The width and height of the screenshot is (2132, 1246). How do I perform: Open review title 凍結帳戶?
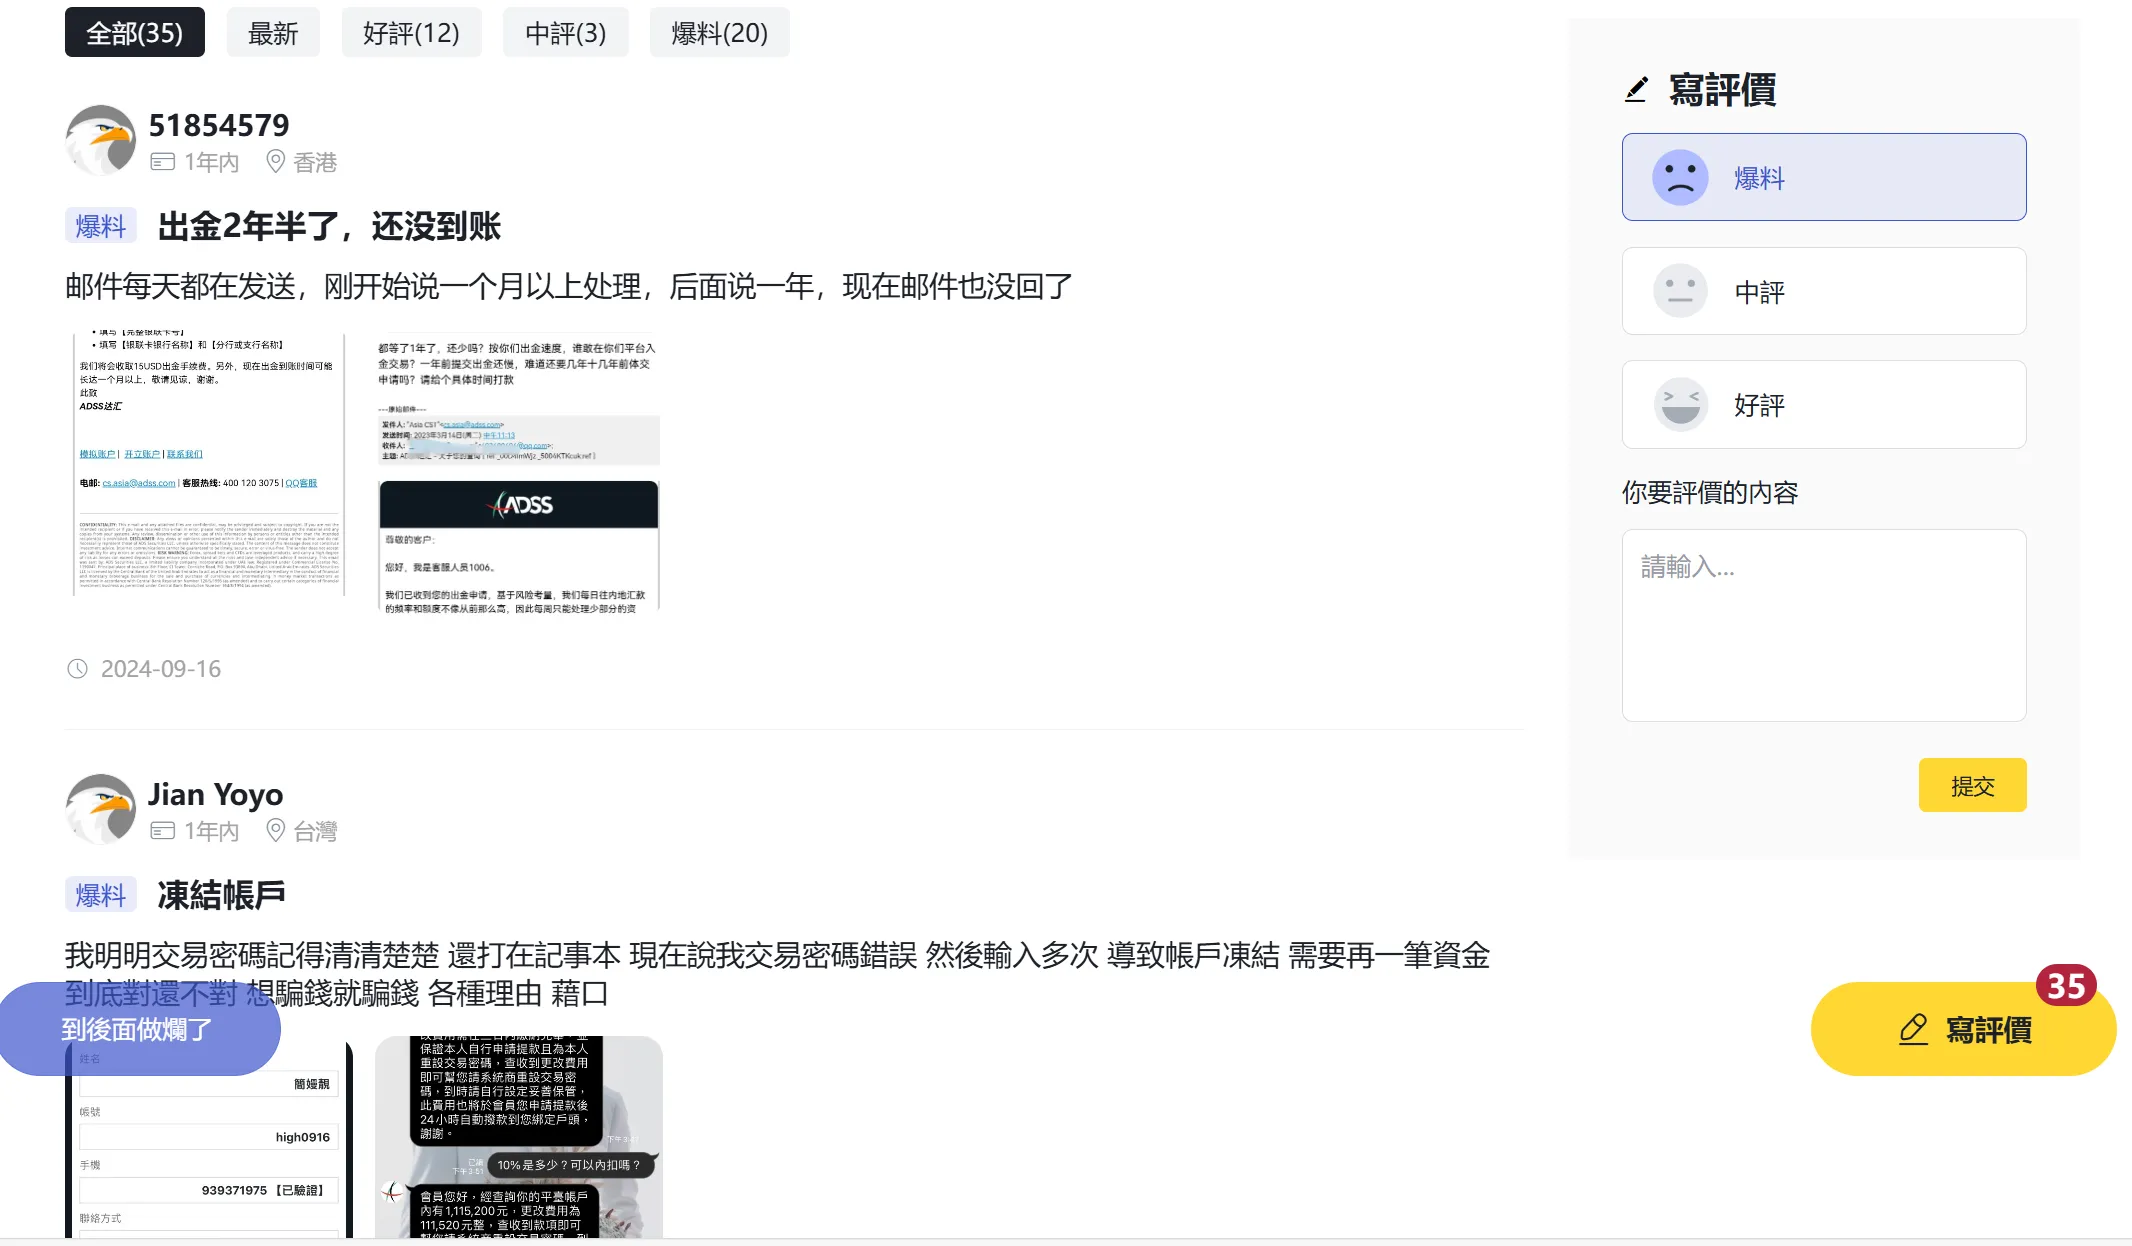click(221, 895)
